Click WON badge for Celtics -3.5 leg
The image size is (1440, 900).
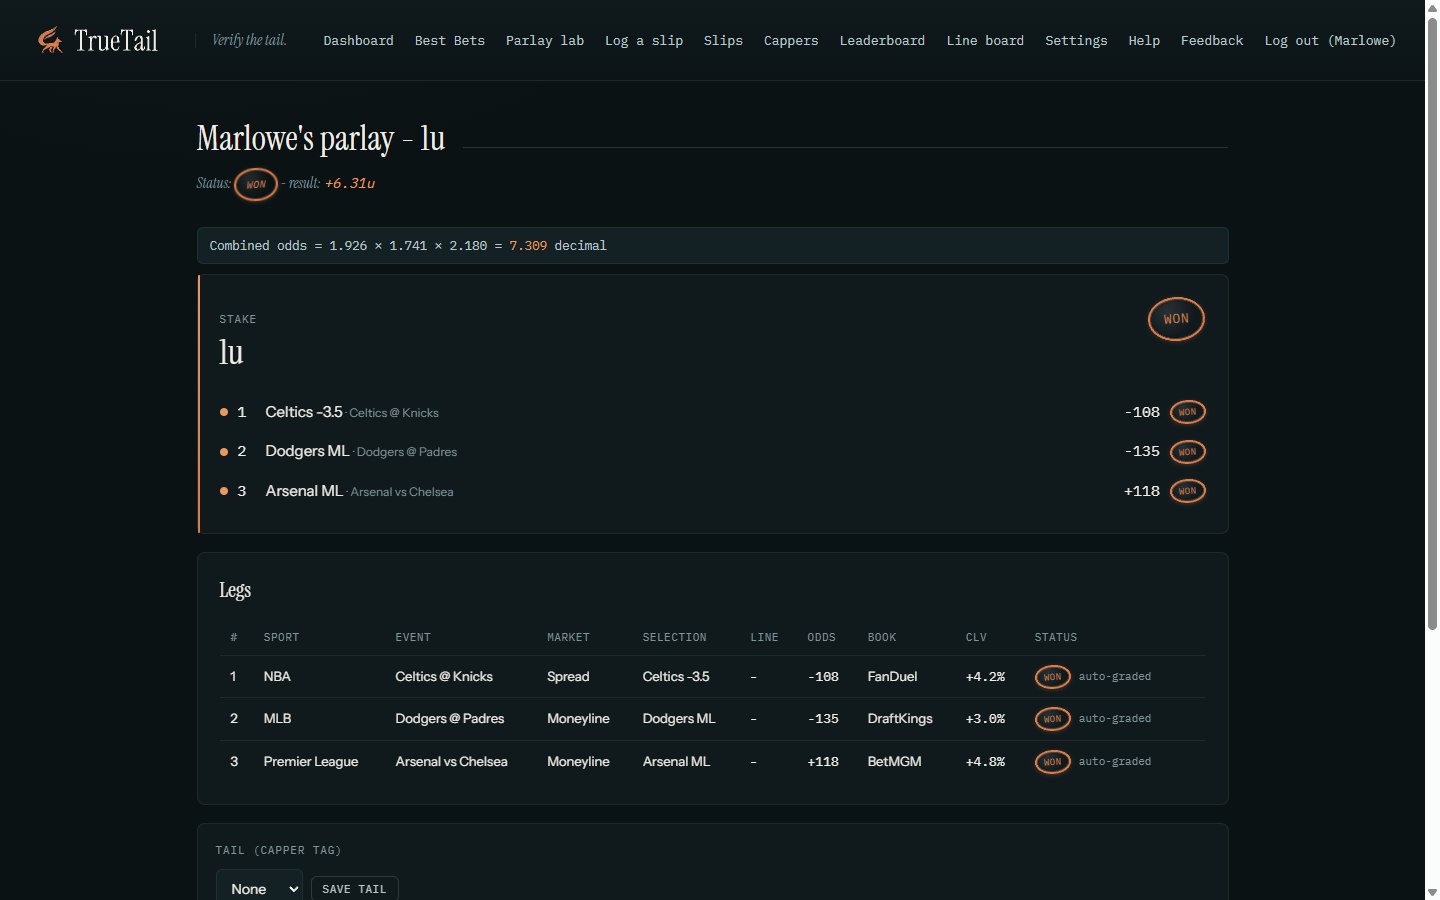click(x=1188, y=412)
